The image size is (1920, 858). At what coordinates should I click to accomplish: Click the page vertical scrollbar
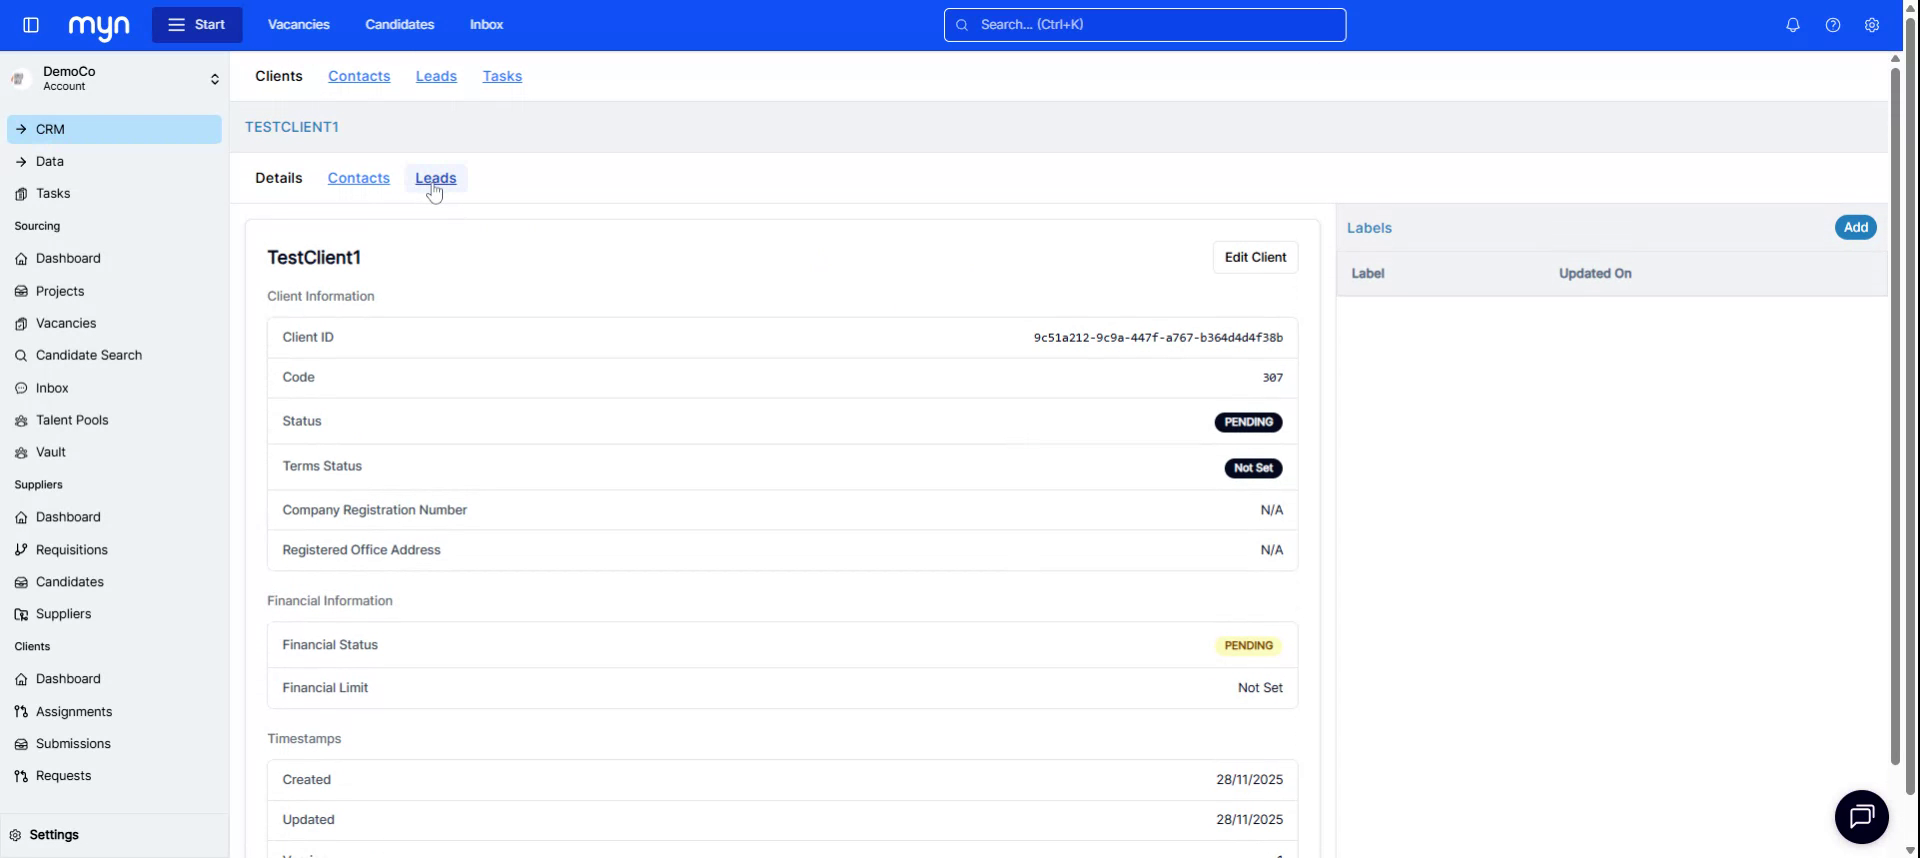1894,400
